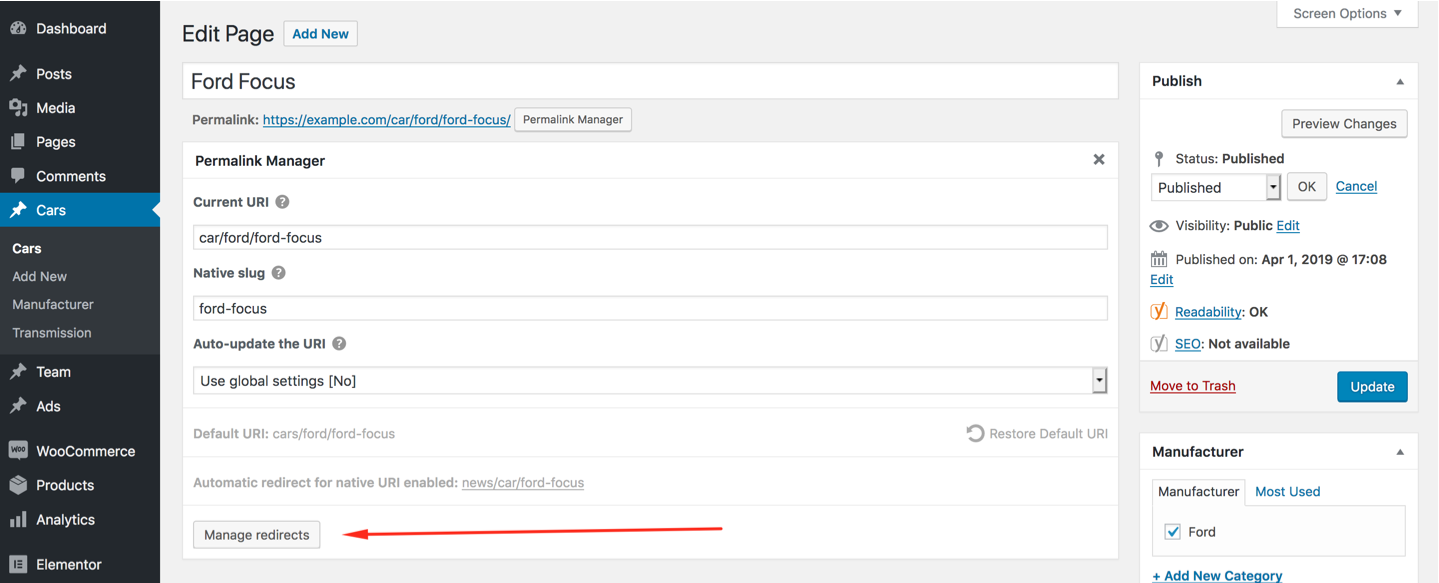1439x583 pixels.
Task: Click the Status key icon
Action: point(1159,158)
